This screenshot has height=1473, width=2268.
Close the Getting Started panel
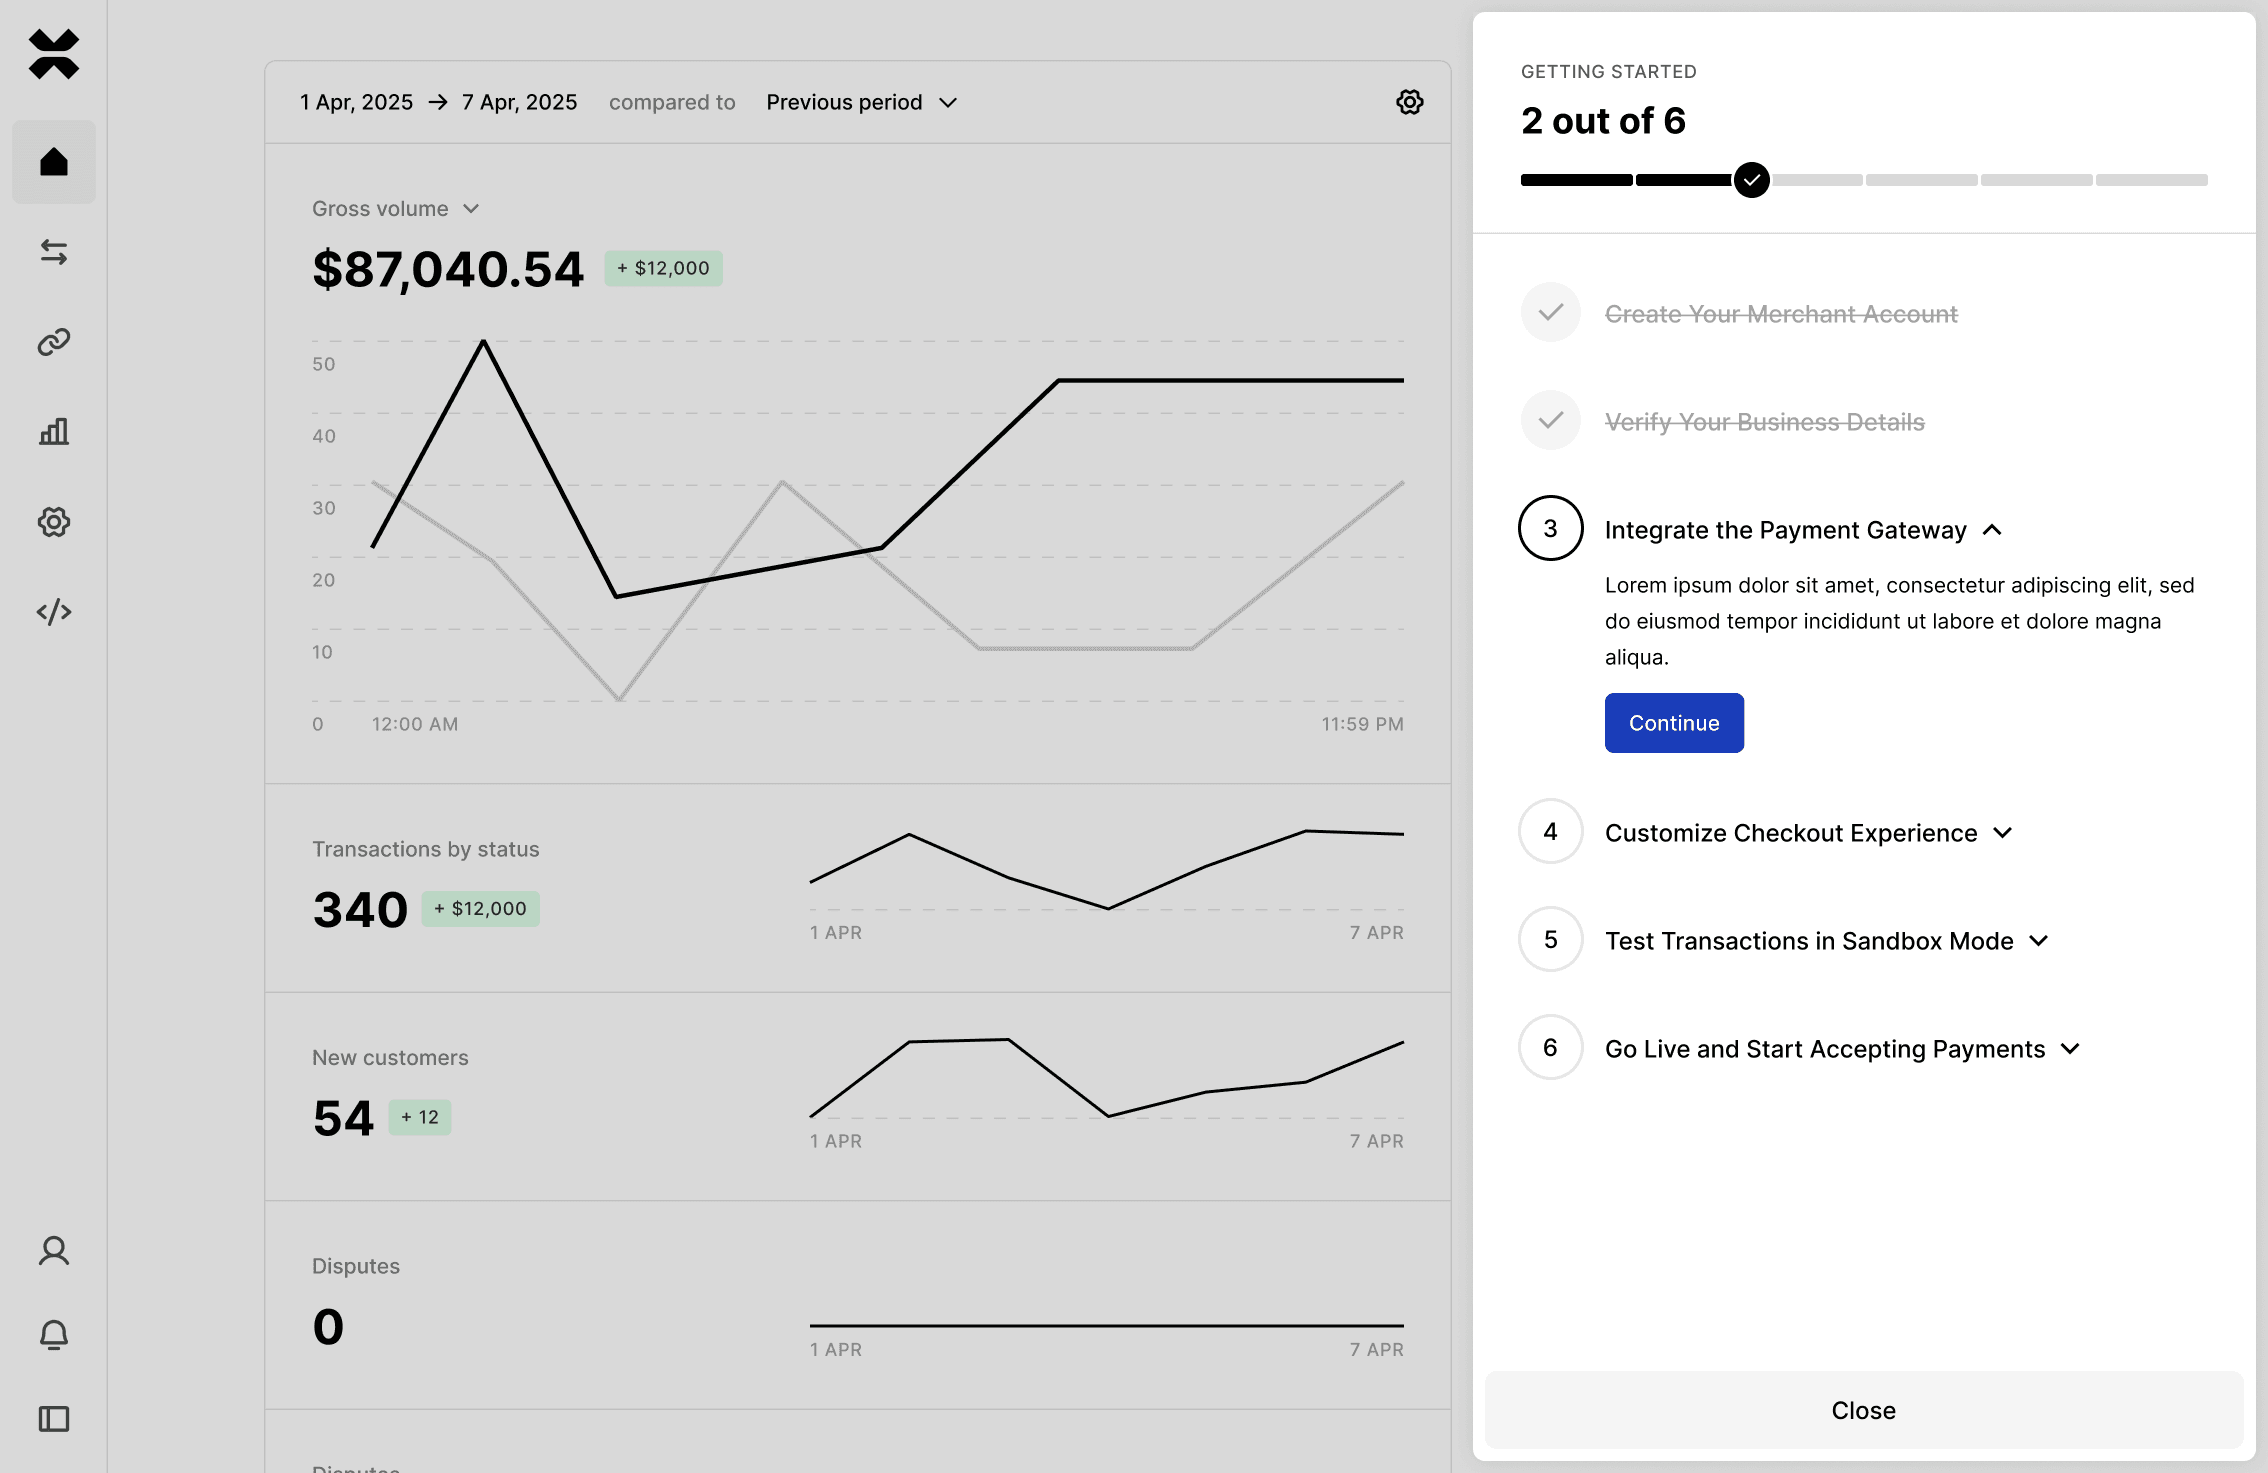pos(1863,1410)
